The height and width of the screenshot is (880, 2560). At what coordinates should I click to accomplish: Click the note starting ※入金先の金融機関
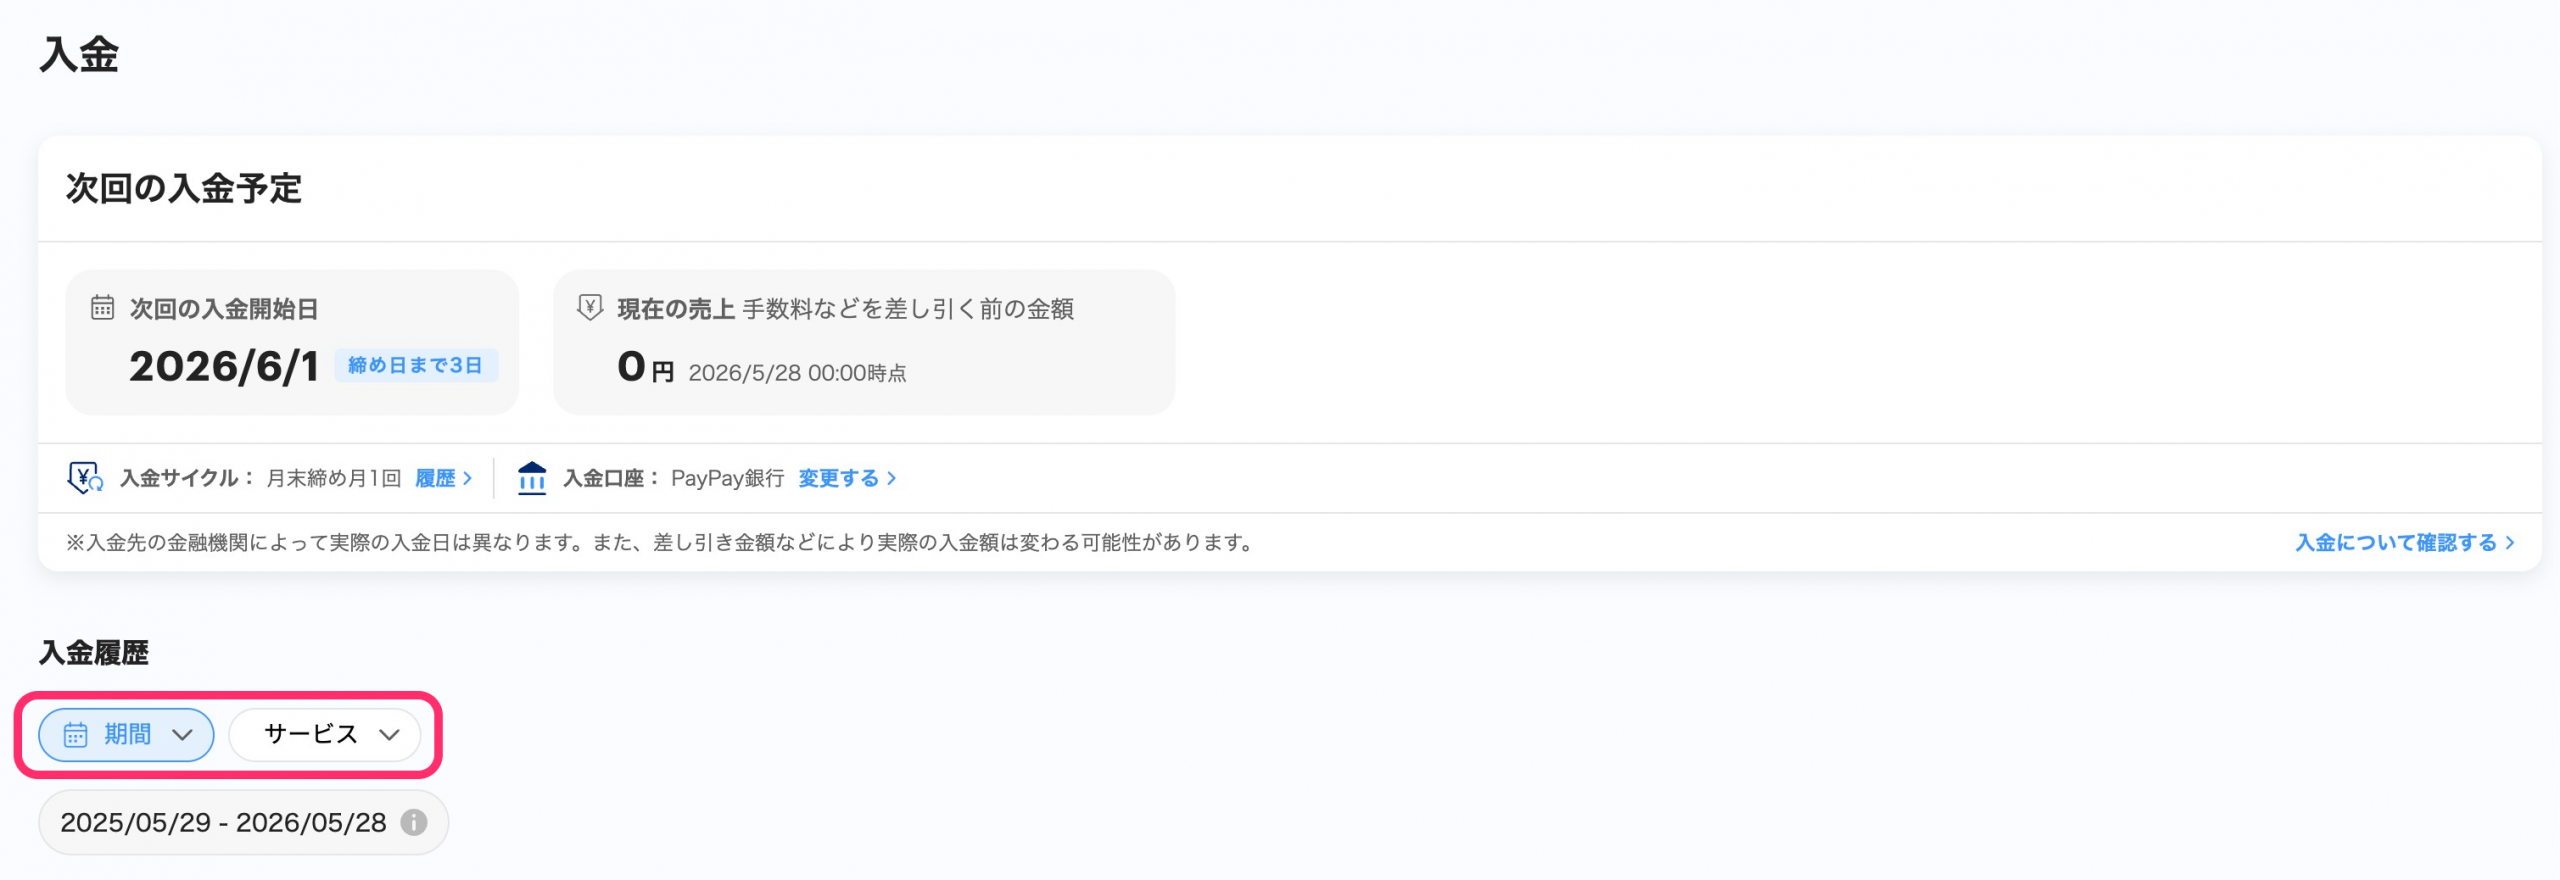coord(659,542)
